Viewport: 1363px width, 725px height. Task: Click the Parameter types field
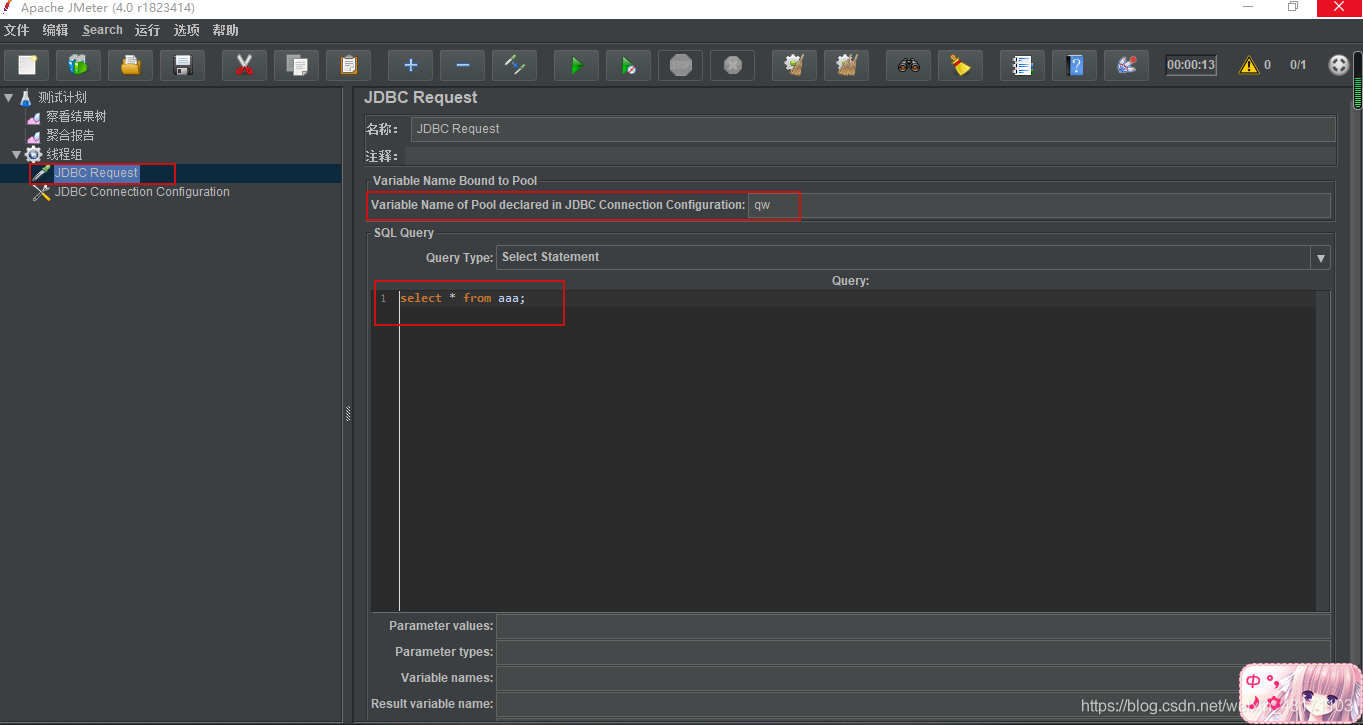click(x=913, y=652)
